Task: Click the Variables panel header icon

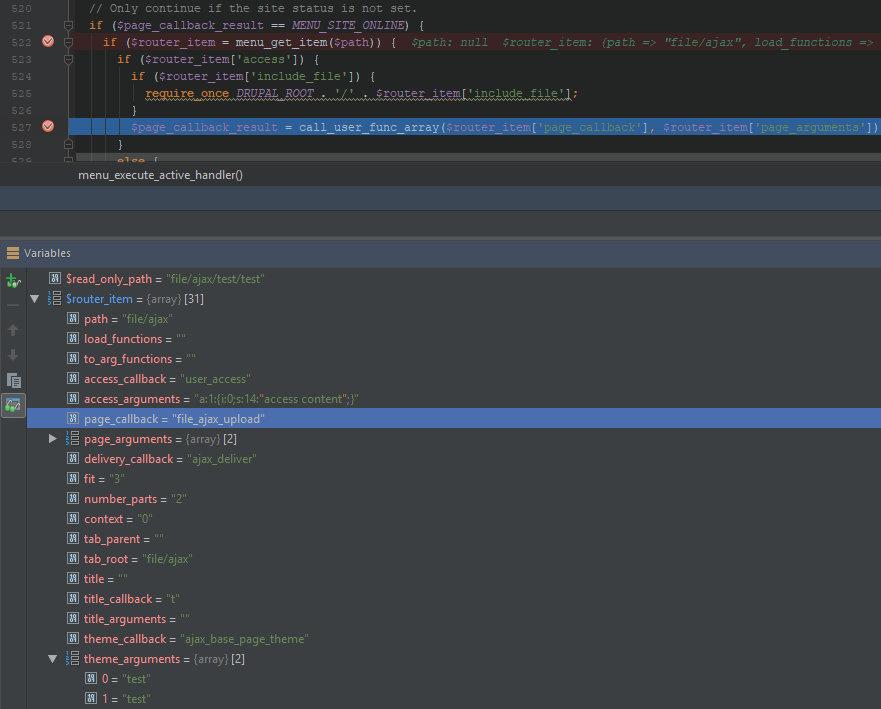Action: 12,253
